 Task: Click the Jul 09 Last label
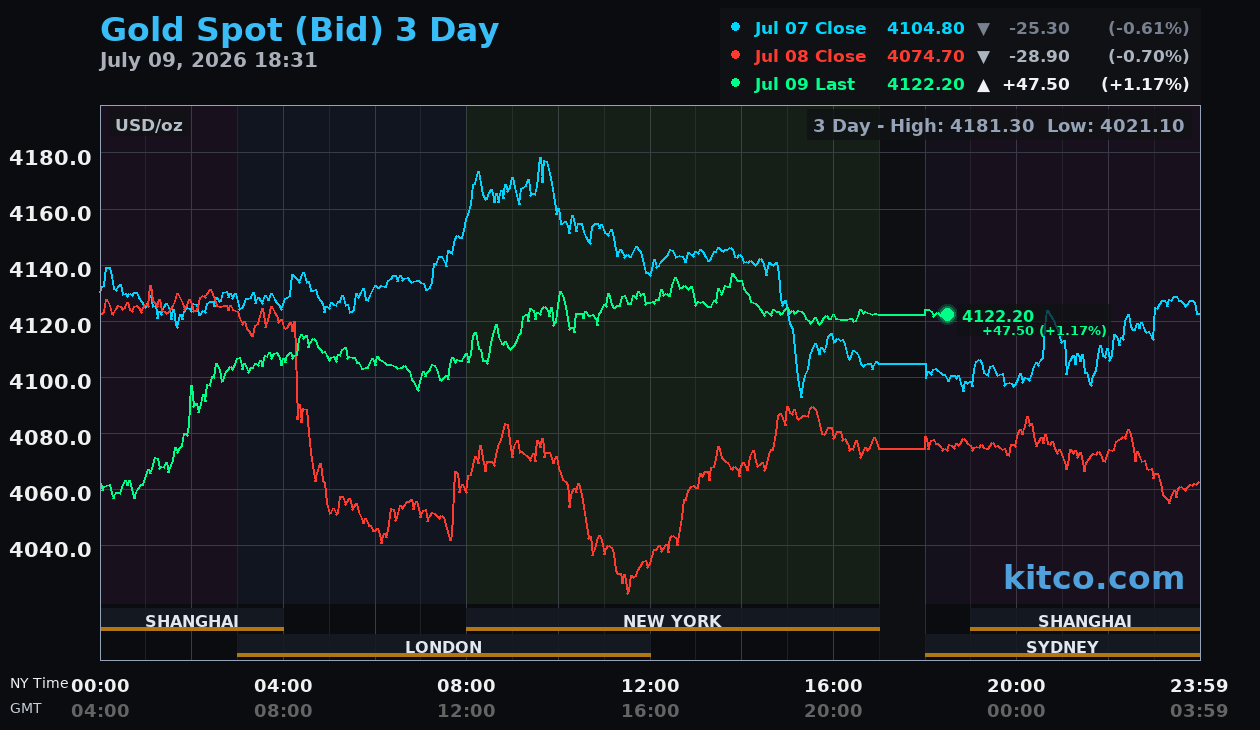click(805, 85)
